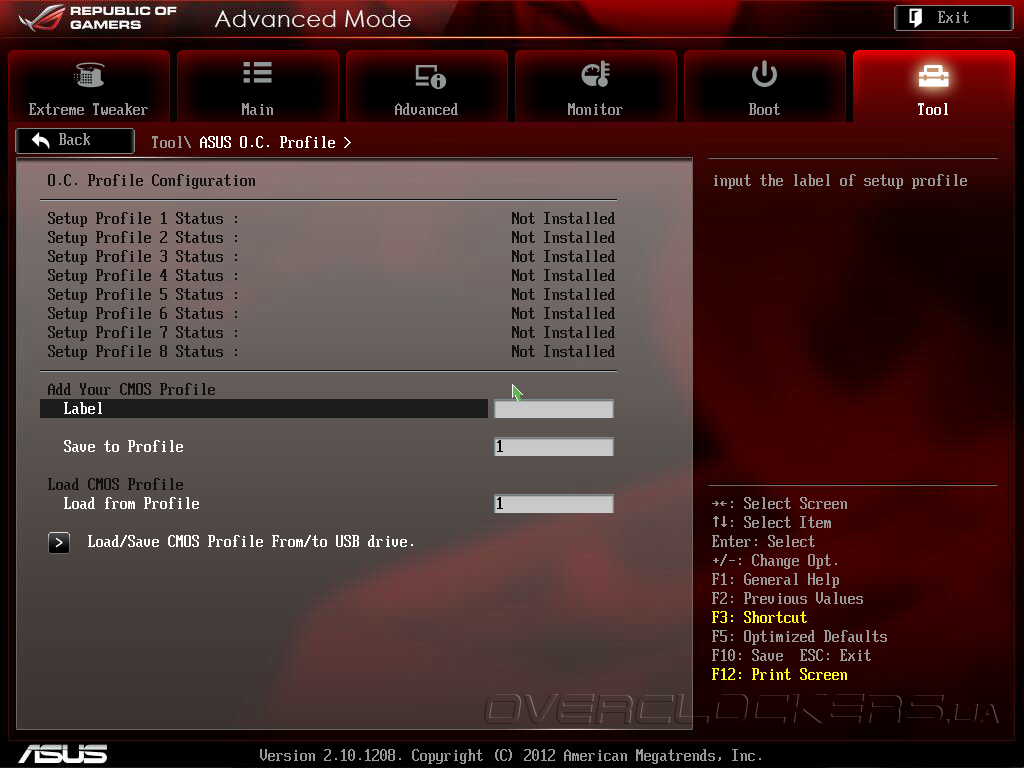Image resolution: width=1024 pixels, height=768 pixels.
Task: Click Setup Profile 3 Status row
Action: pyautogui.click(x=331, y=257)
